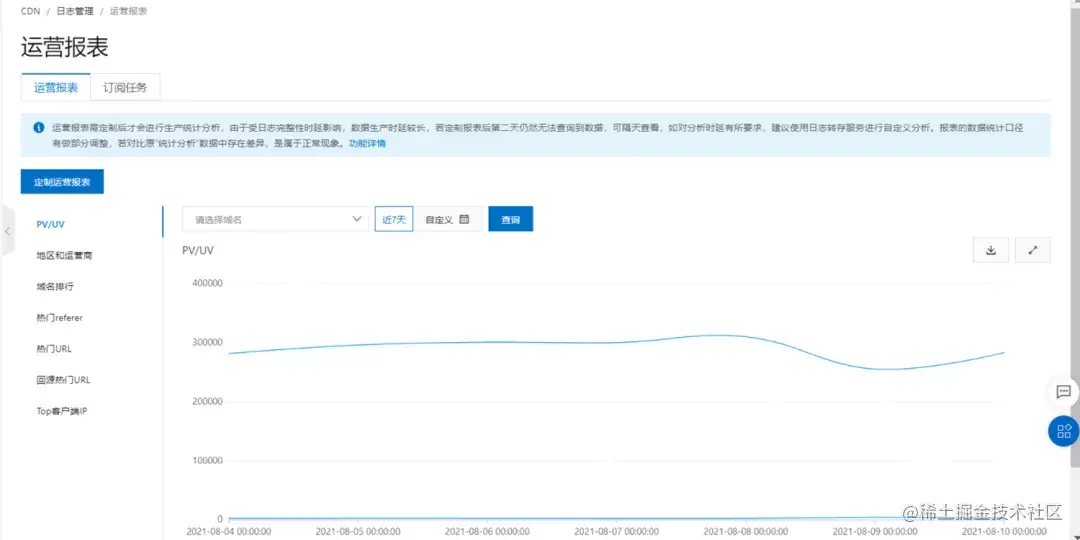The width and height of the screenshot is (1080, 540).
Task: Click the 200000 y-axis label
Action: tap(205, 402)
